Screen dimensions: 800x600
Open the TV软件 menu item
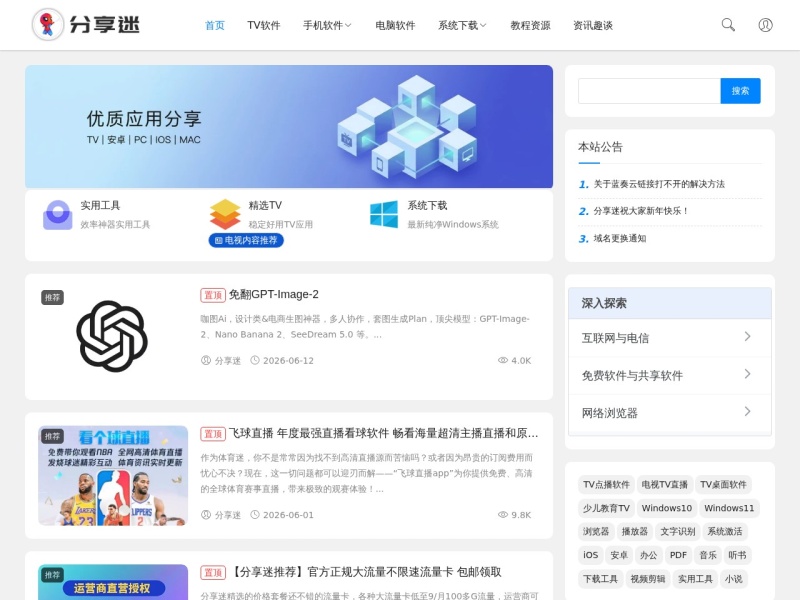264,25
